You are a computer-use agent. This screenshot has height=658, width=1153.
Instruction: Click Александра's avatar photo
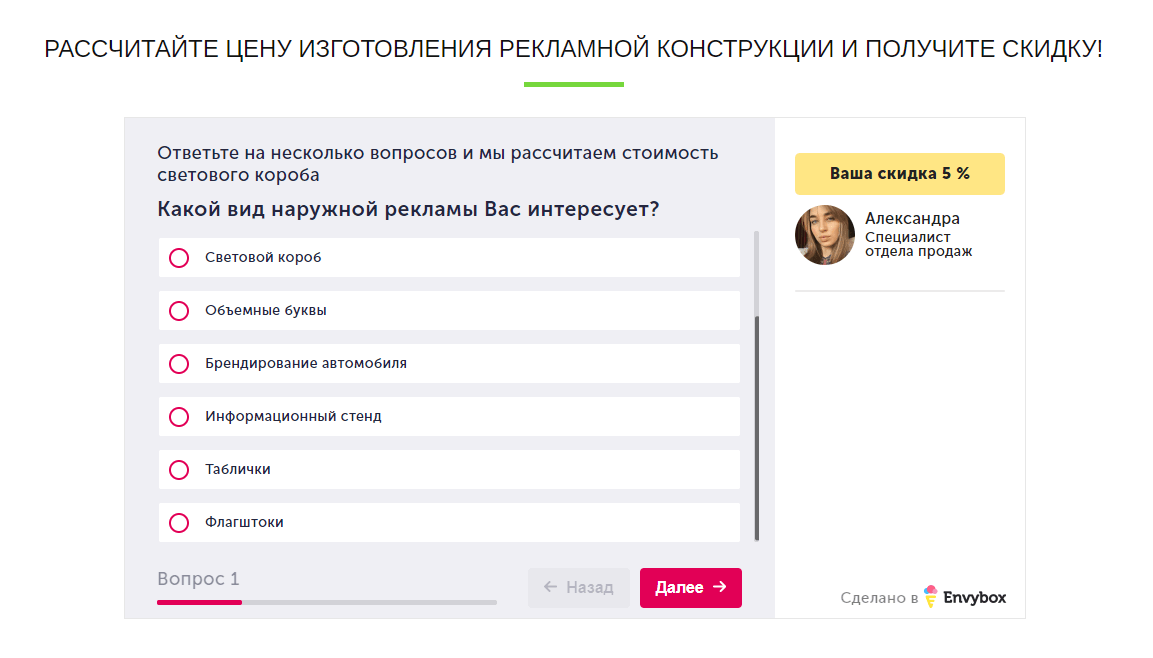(825, 235)
